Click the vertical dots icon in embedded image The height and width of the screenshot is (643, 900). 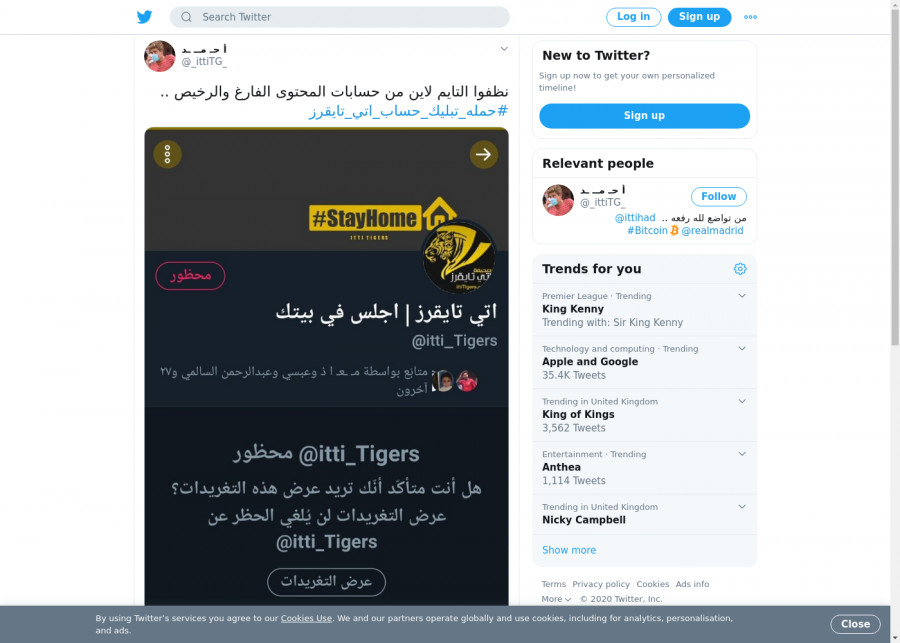click(168, 154)
